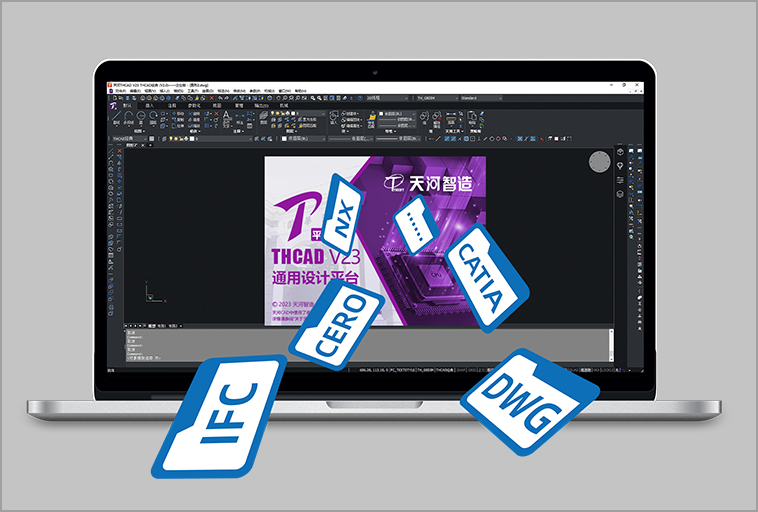758x512 pixels.
Task: Click the large A text tool
Action: pos(227,115)
